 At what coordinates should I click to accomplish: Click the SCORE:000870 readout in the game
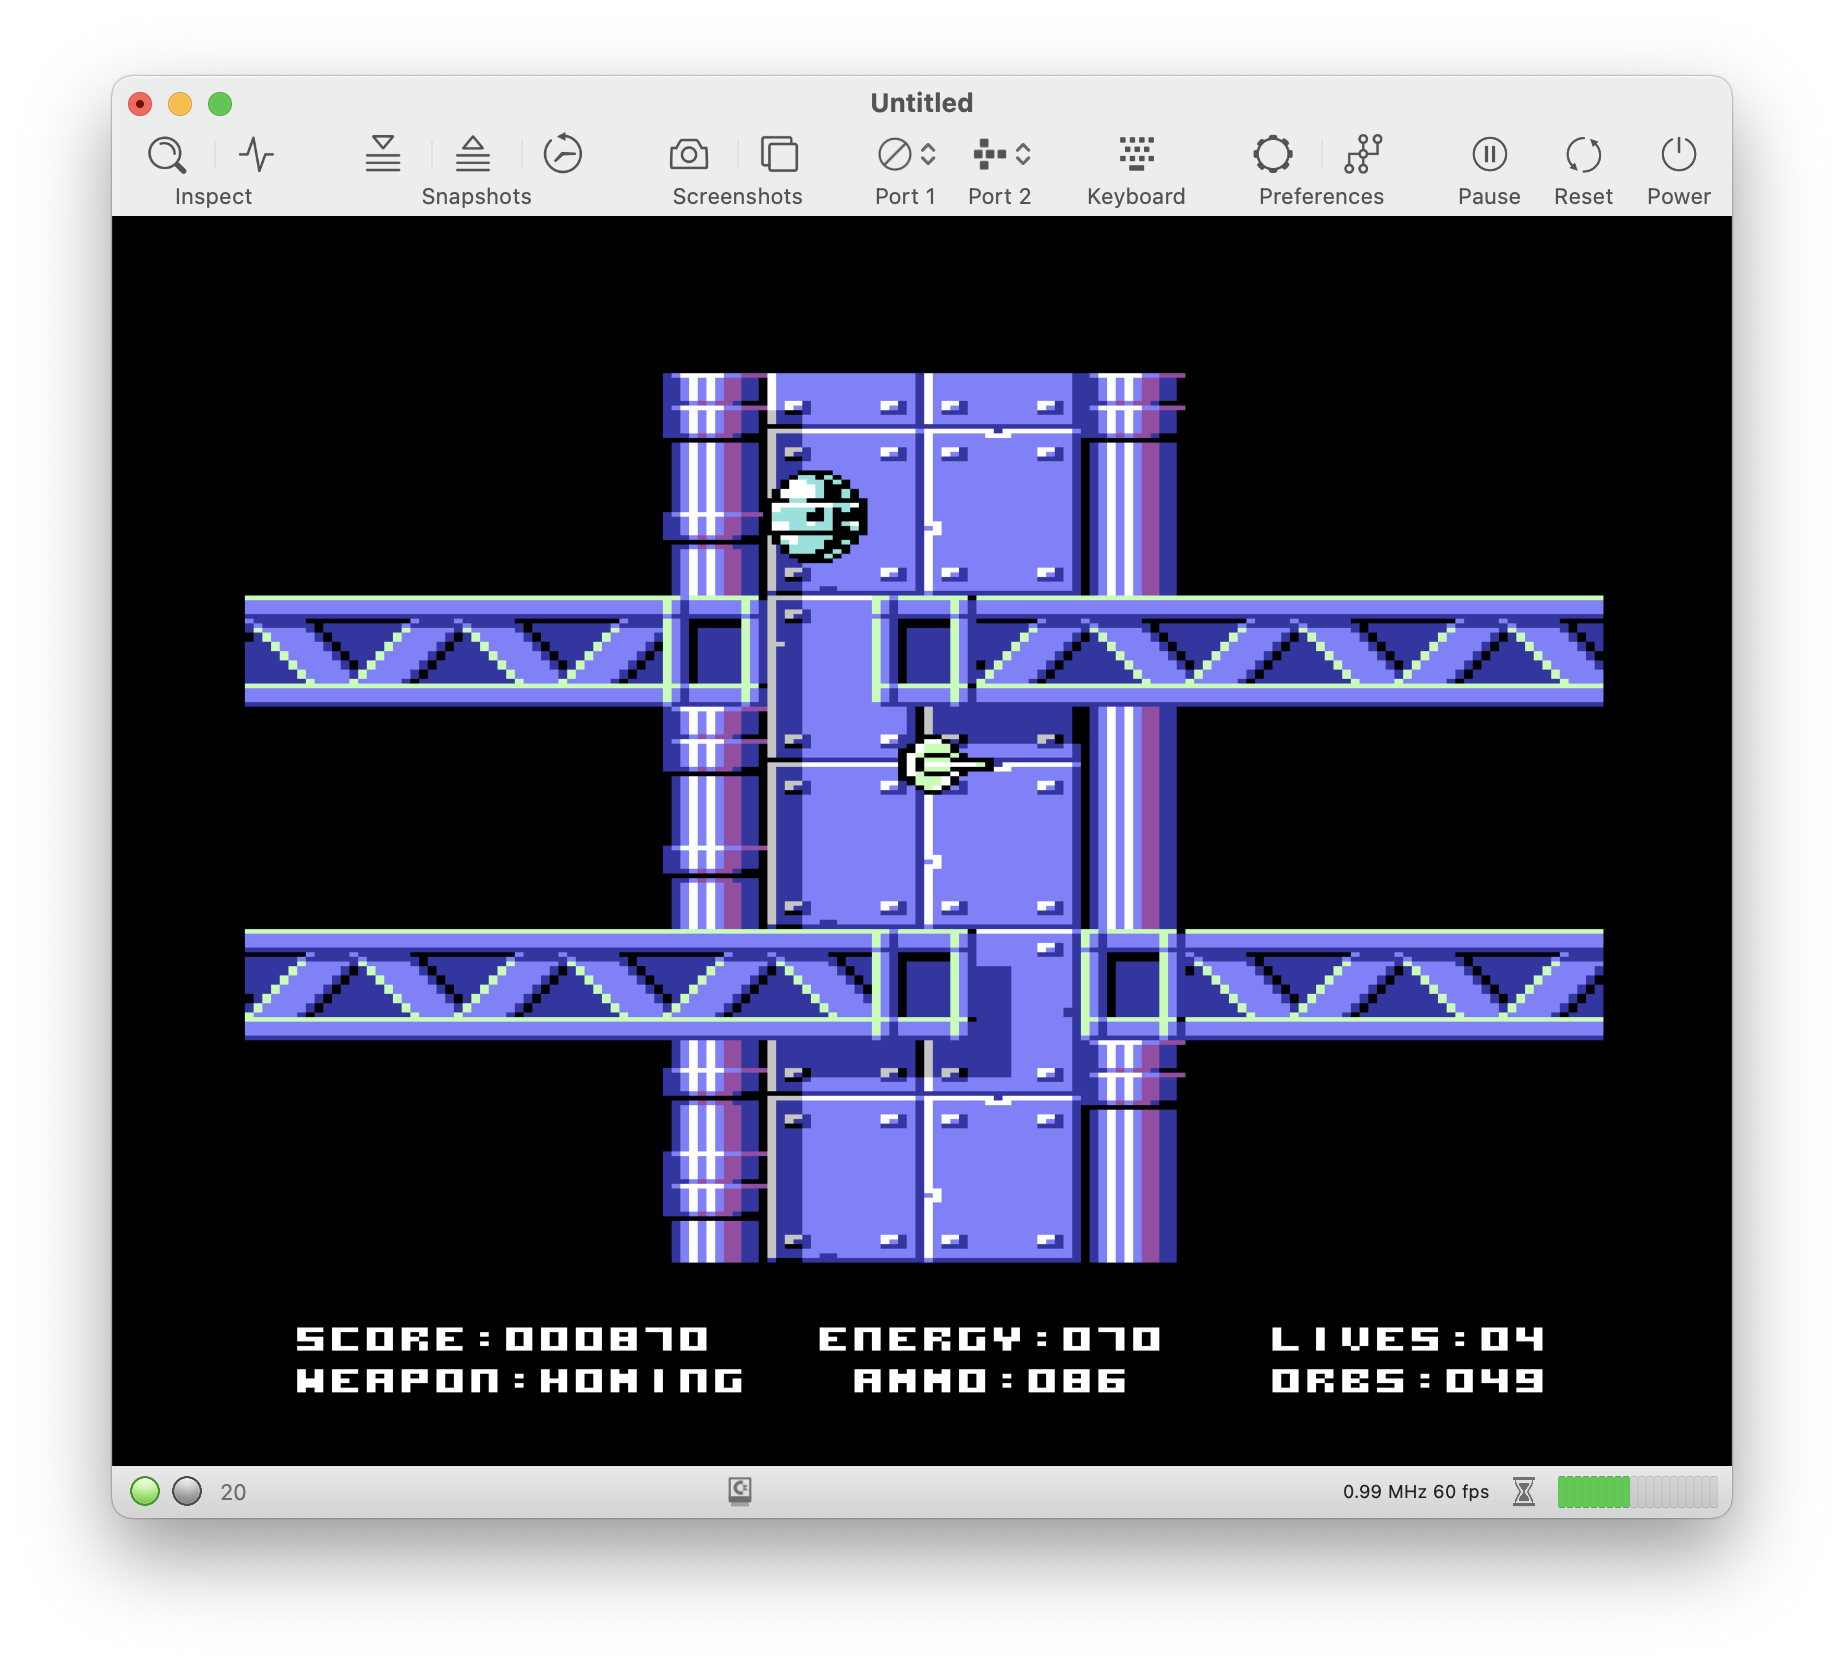coord(502,1339)
